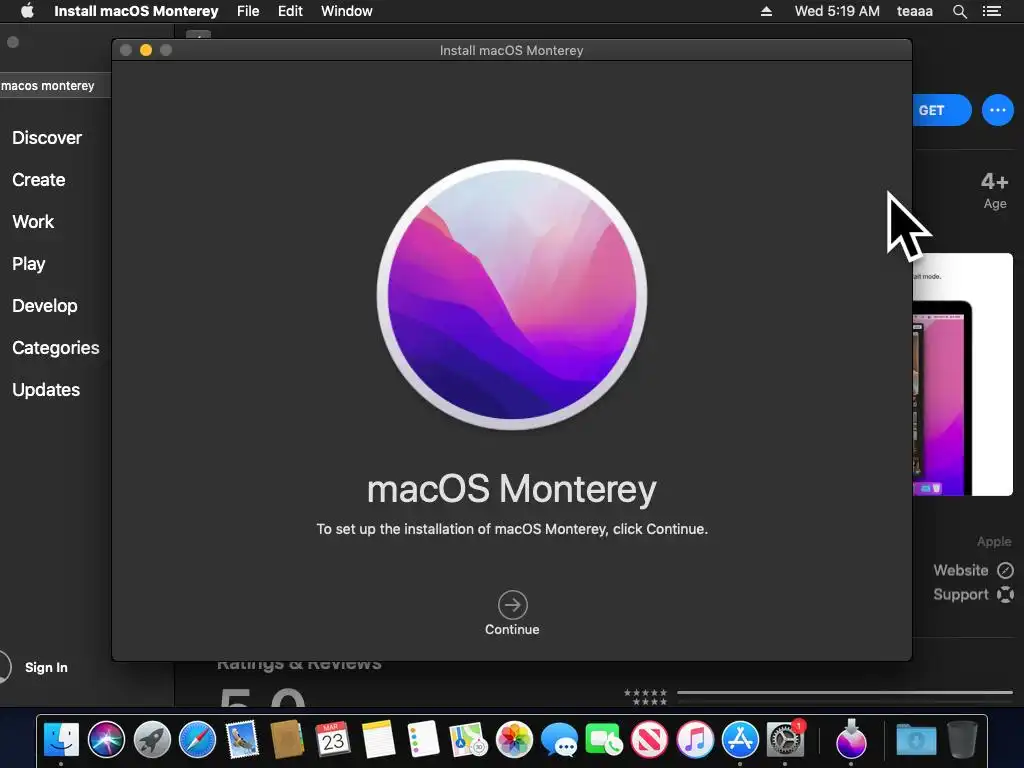Open Messages speech bubble icon in Dock
This screenshot has width=1024, height=768.
(x=559, y=740)
